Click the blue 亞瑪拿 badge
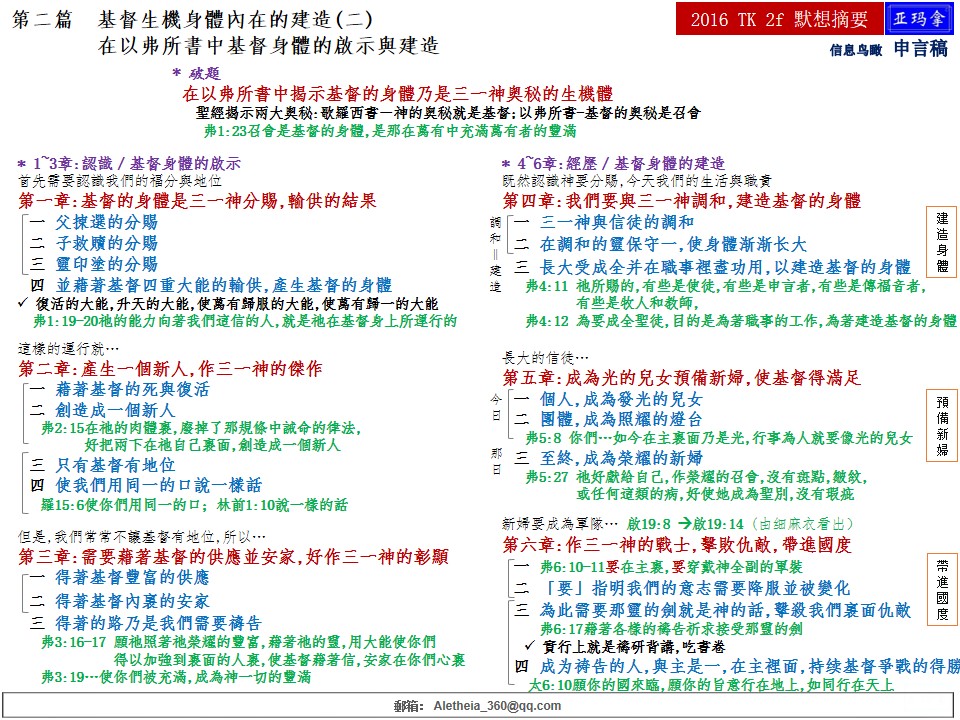The image size is (960, 720). tap(920, 18)
